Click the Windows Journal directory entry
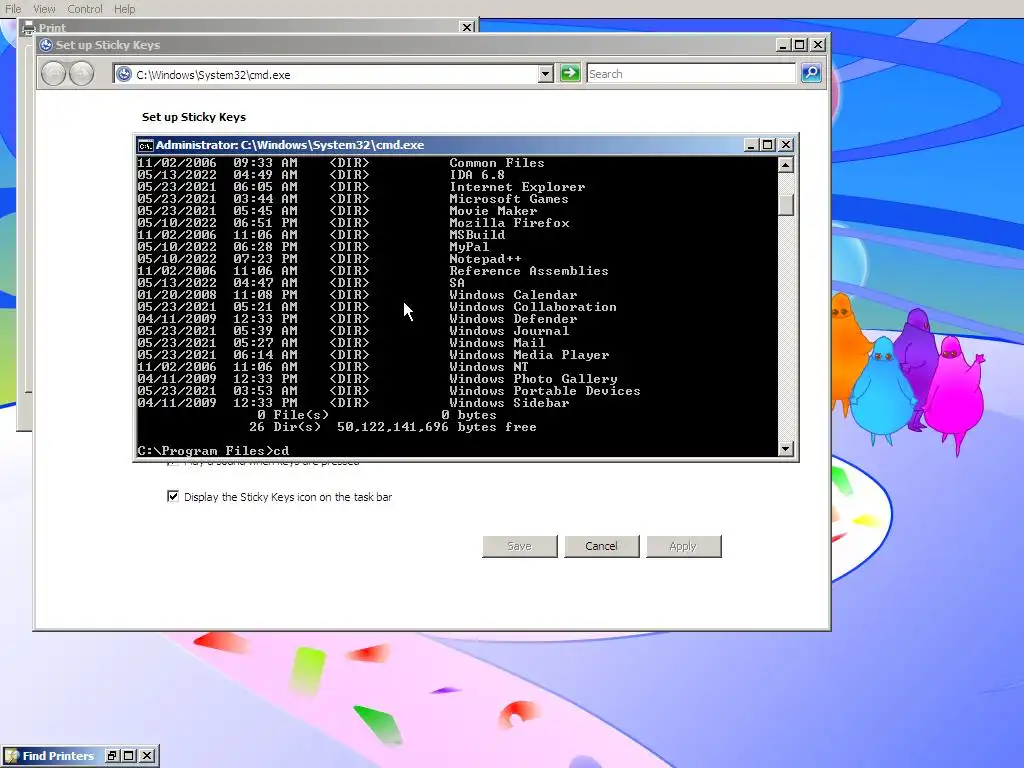 [509, 330]
